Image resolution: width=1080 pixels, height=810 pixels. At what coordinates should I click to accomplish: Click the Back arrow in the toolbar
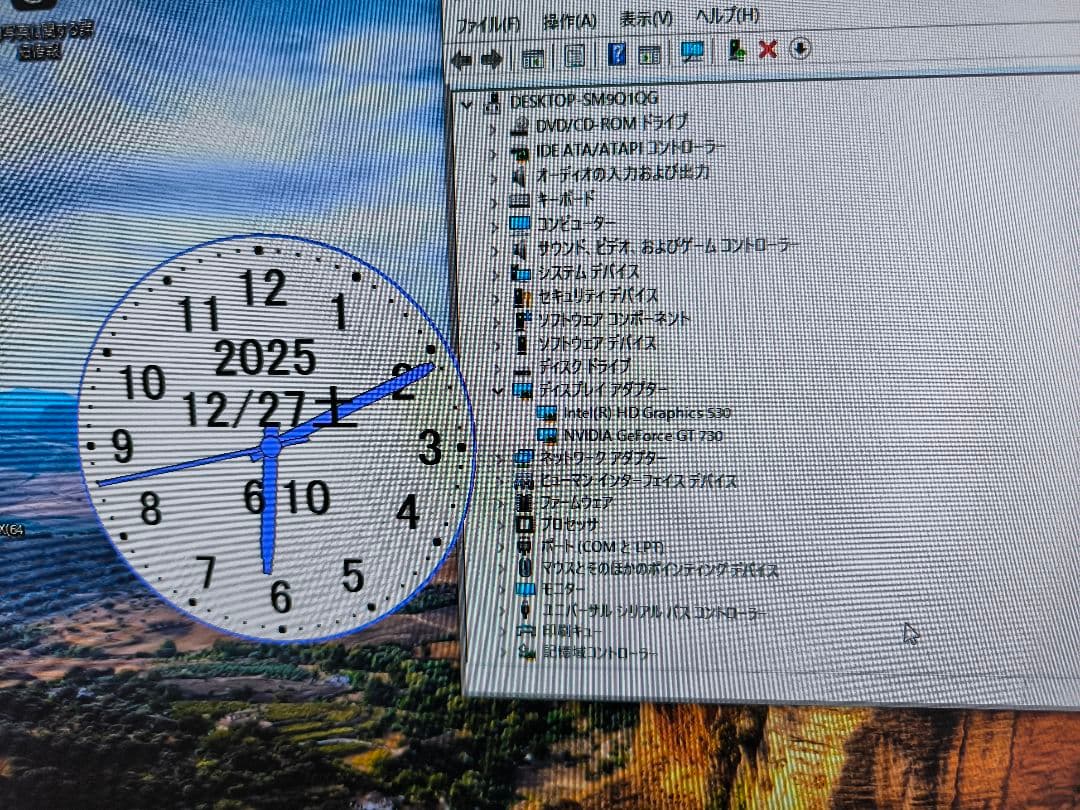(462, 59)
